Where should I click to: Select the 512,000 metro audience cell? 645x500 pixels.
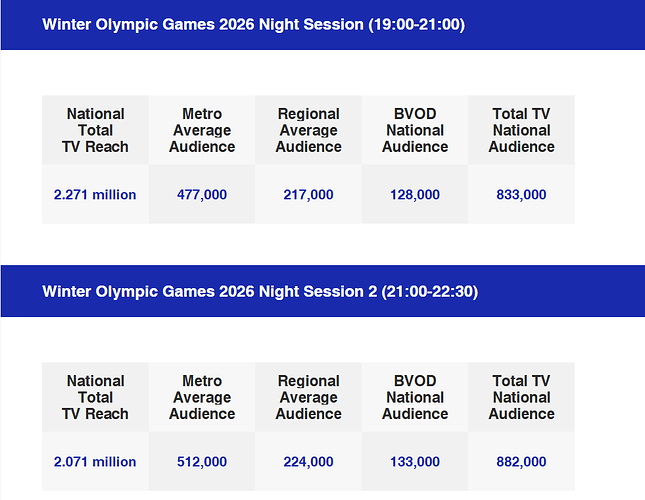202,461
